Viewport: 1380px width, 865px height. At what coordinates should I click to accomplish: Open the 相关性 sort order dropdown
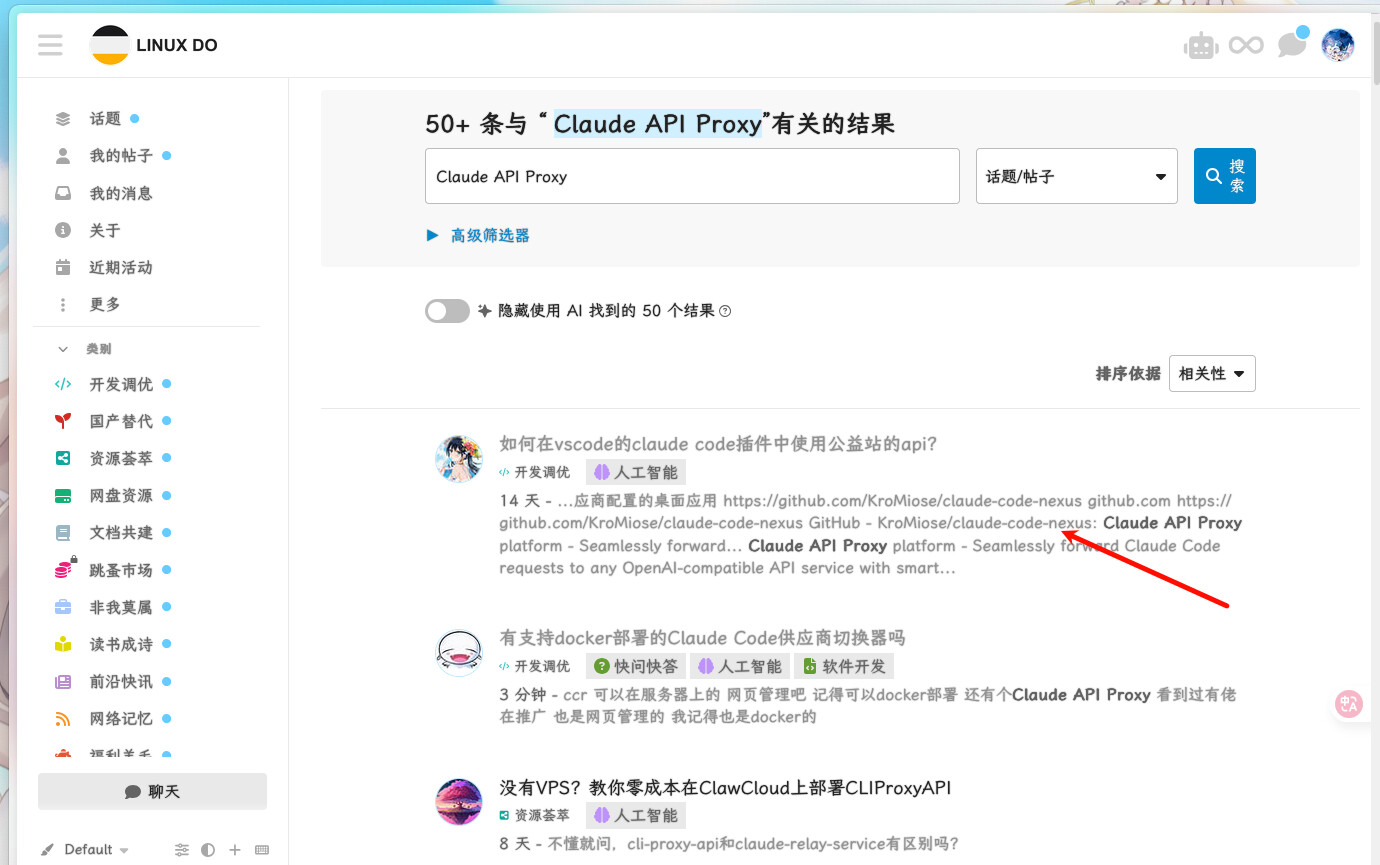[1212, 374]
